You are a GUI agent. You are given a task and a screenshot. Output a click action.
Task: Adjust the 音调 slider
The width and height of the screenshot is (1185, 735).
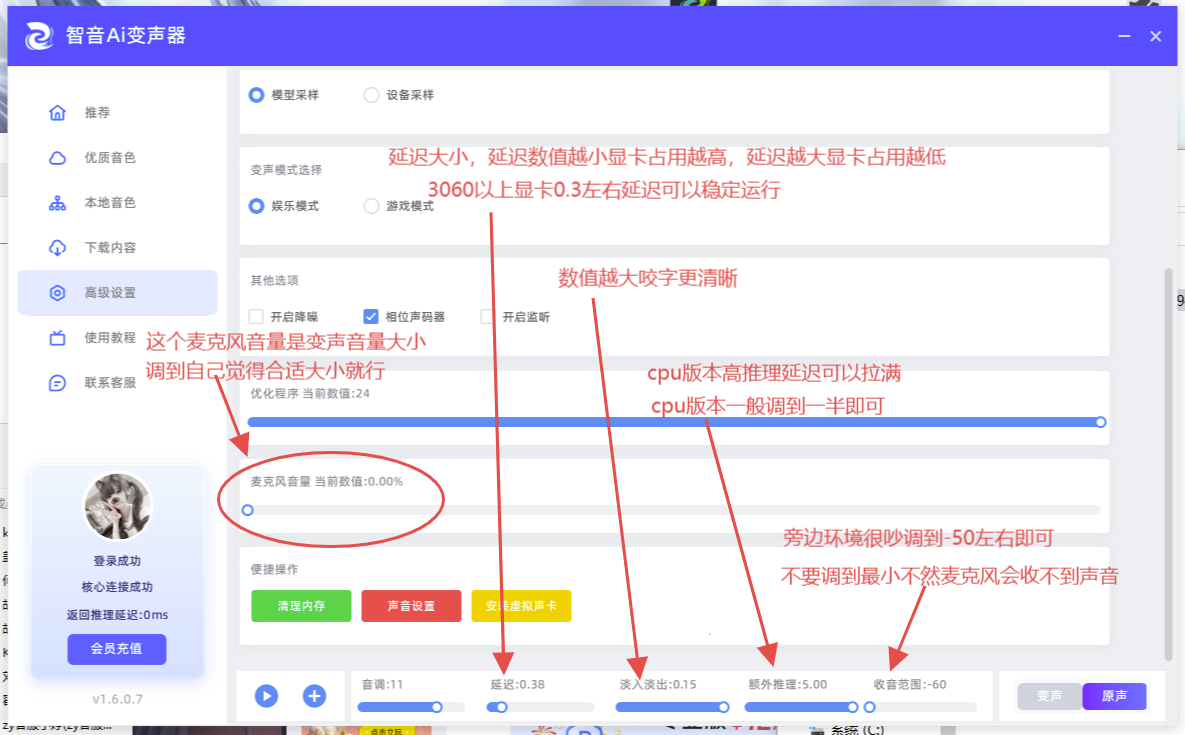(x=411, y=707)
